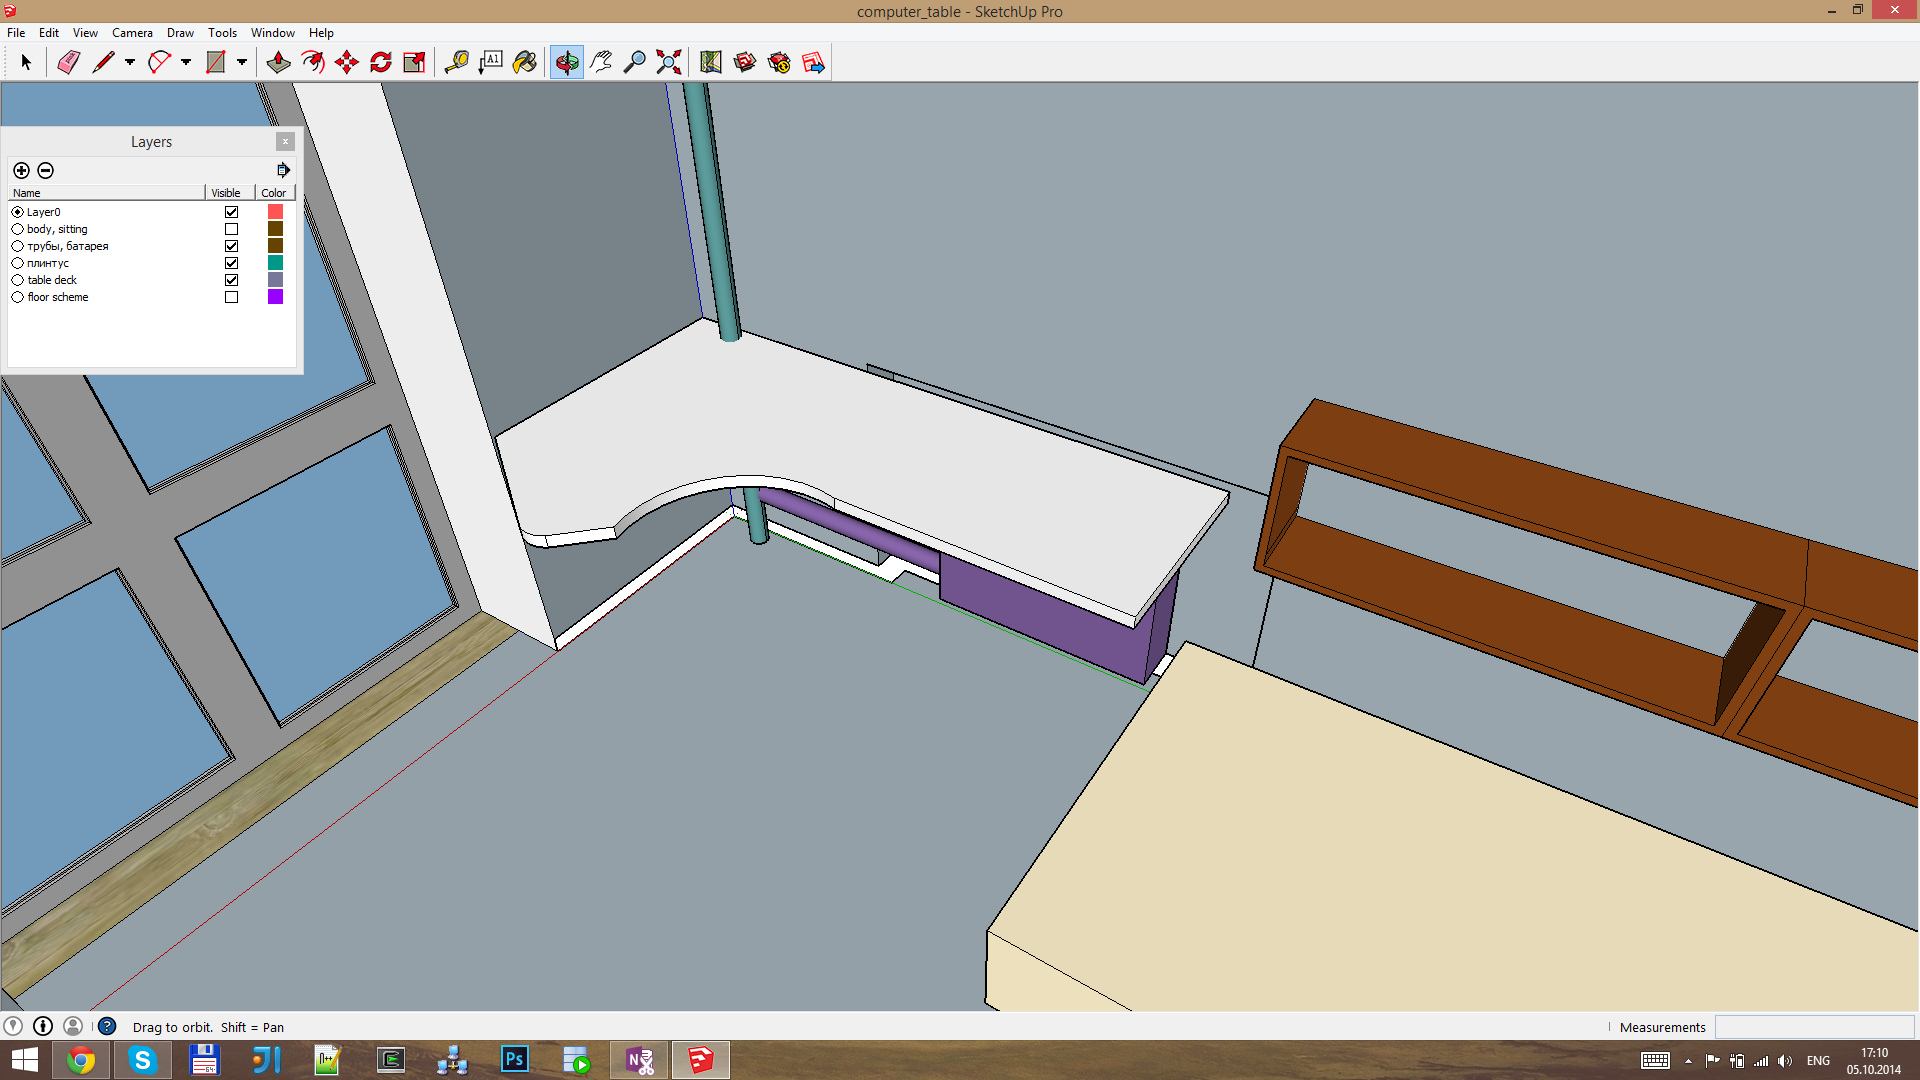Select the Rotate tool
Image resolution: width=1920 pixels, height=1080 pixels.
click(381, 62)
